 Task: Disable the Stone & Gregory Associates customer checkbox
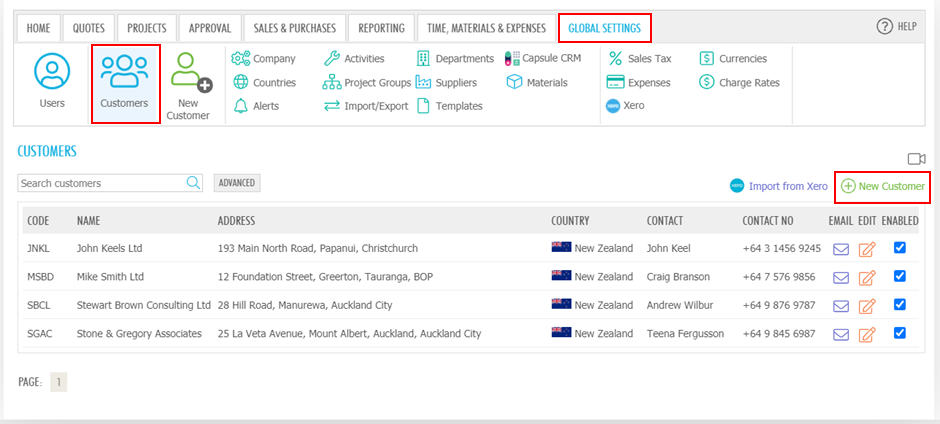pos(899,332)
